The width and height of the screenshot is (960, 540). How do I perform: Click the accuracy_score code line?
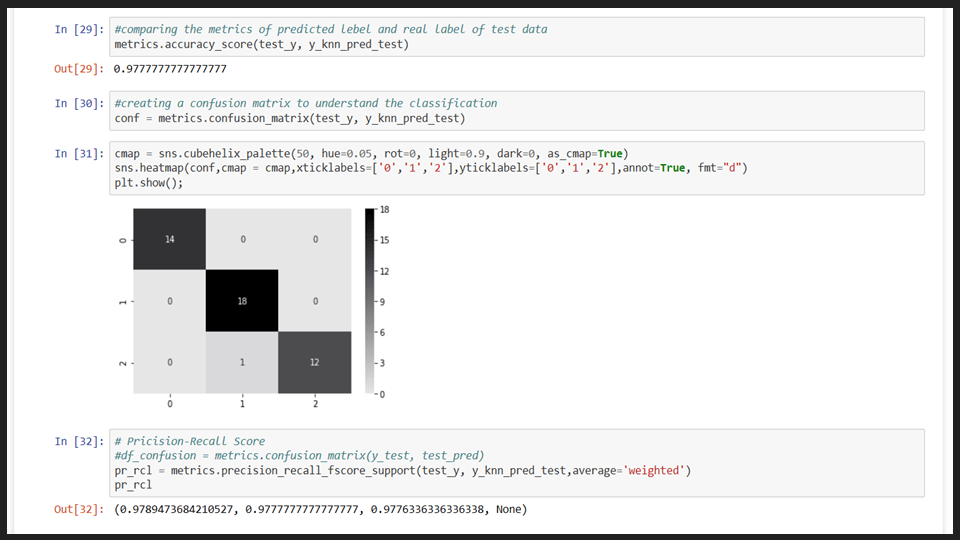(261, 44)
